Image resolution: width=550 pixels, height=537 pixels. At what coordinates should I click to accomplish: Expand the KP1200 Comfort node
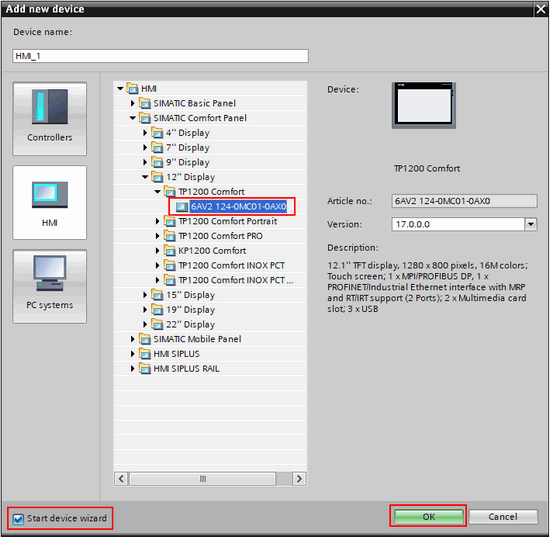pos(157,251)
